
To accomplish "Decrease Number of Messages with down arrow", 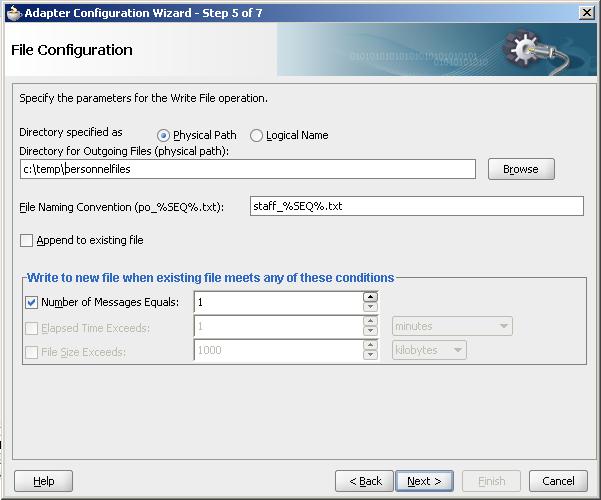I will [370, 307].
